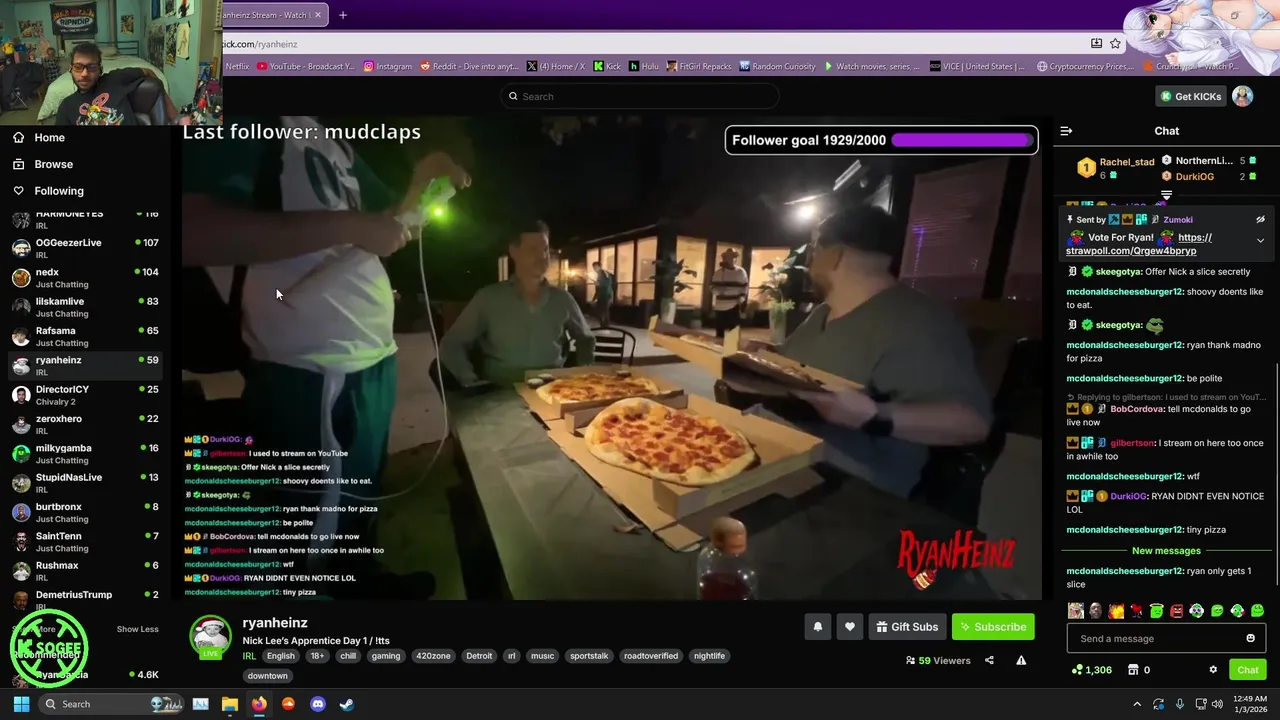Open DirectorICY channel in sidebar

point(85,395)
